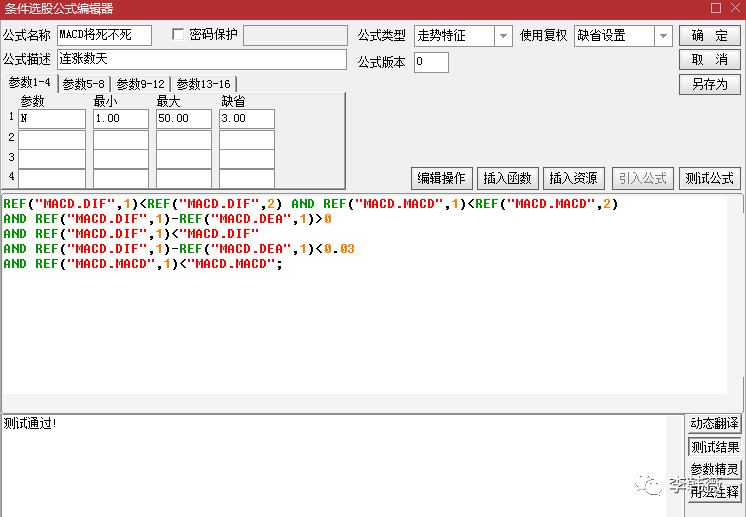Click the 插入资源 button
This screenshot has height=517, width=746.
573,178
